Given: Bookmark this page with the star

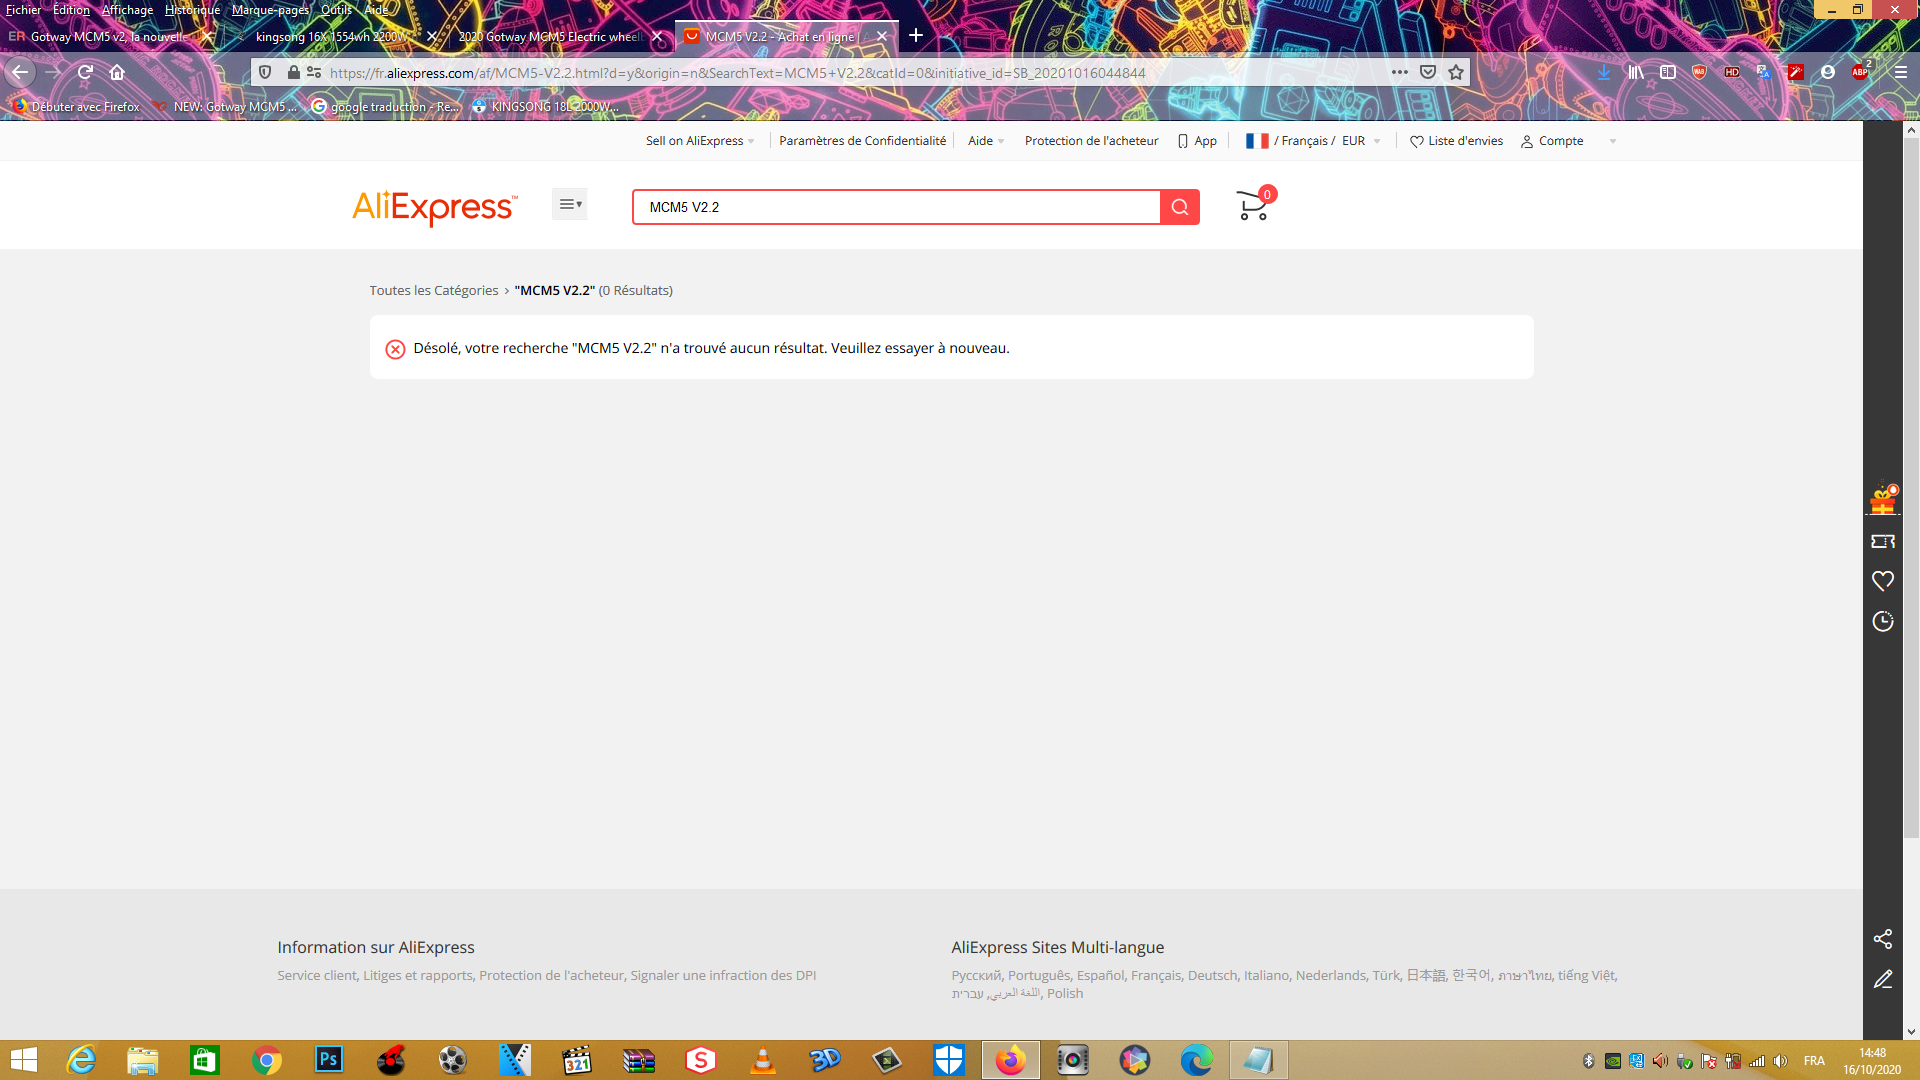Looking at the screenshot, I should tap(1456, 72).
